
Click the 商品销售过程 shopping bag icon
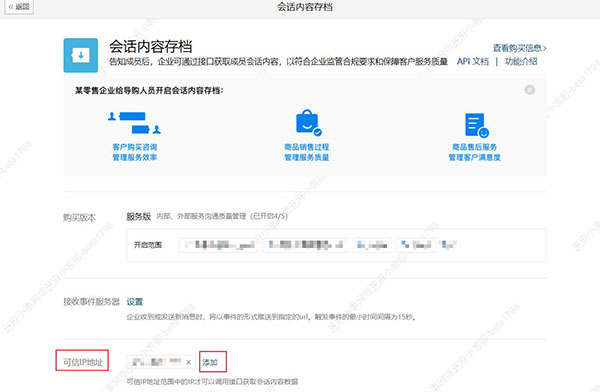click(x=308, y=123)
